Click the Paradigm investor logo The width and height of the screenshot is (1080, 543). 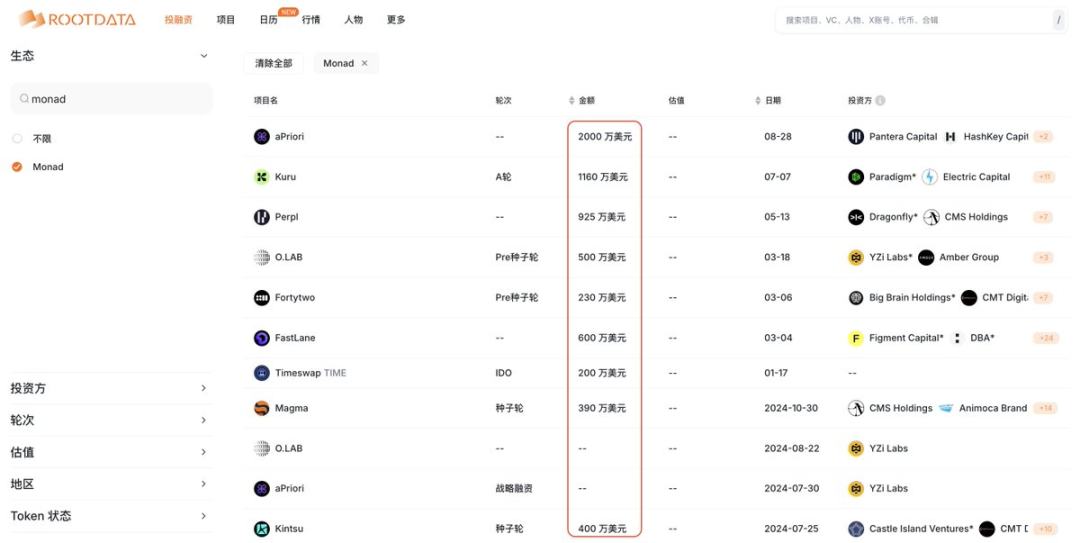tap(856, 177)
